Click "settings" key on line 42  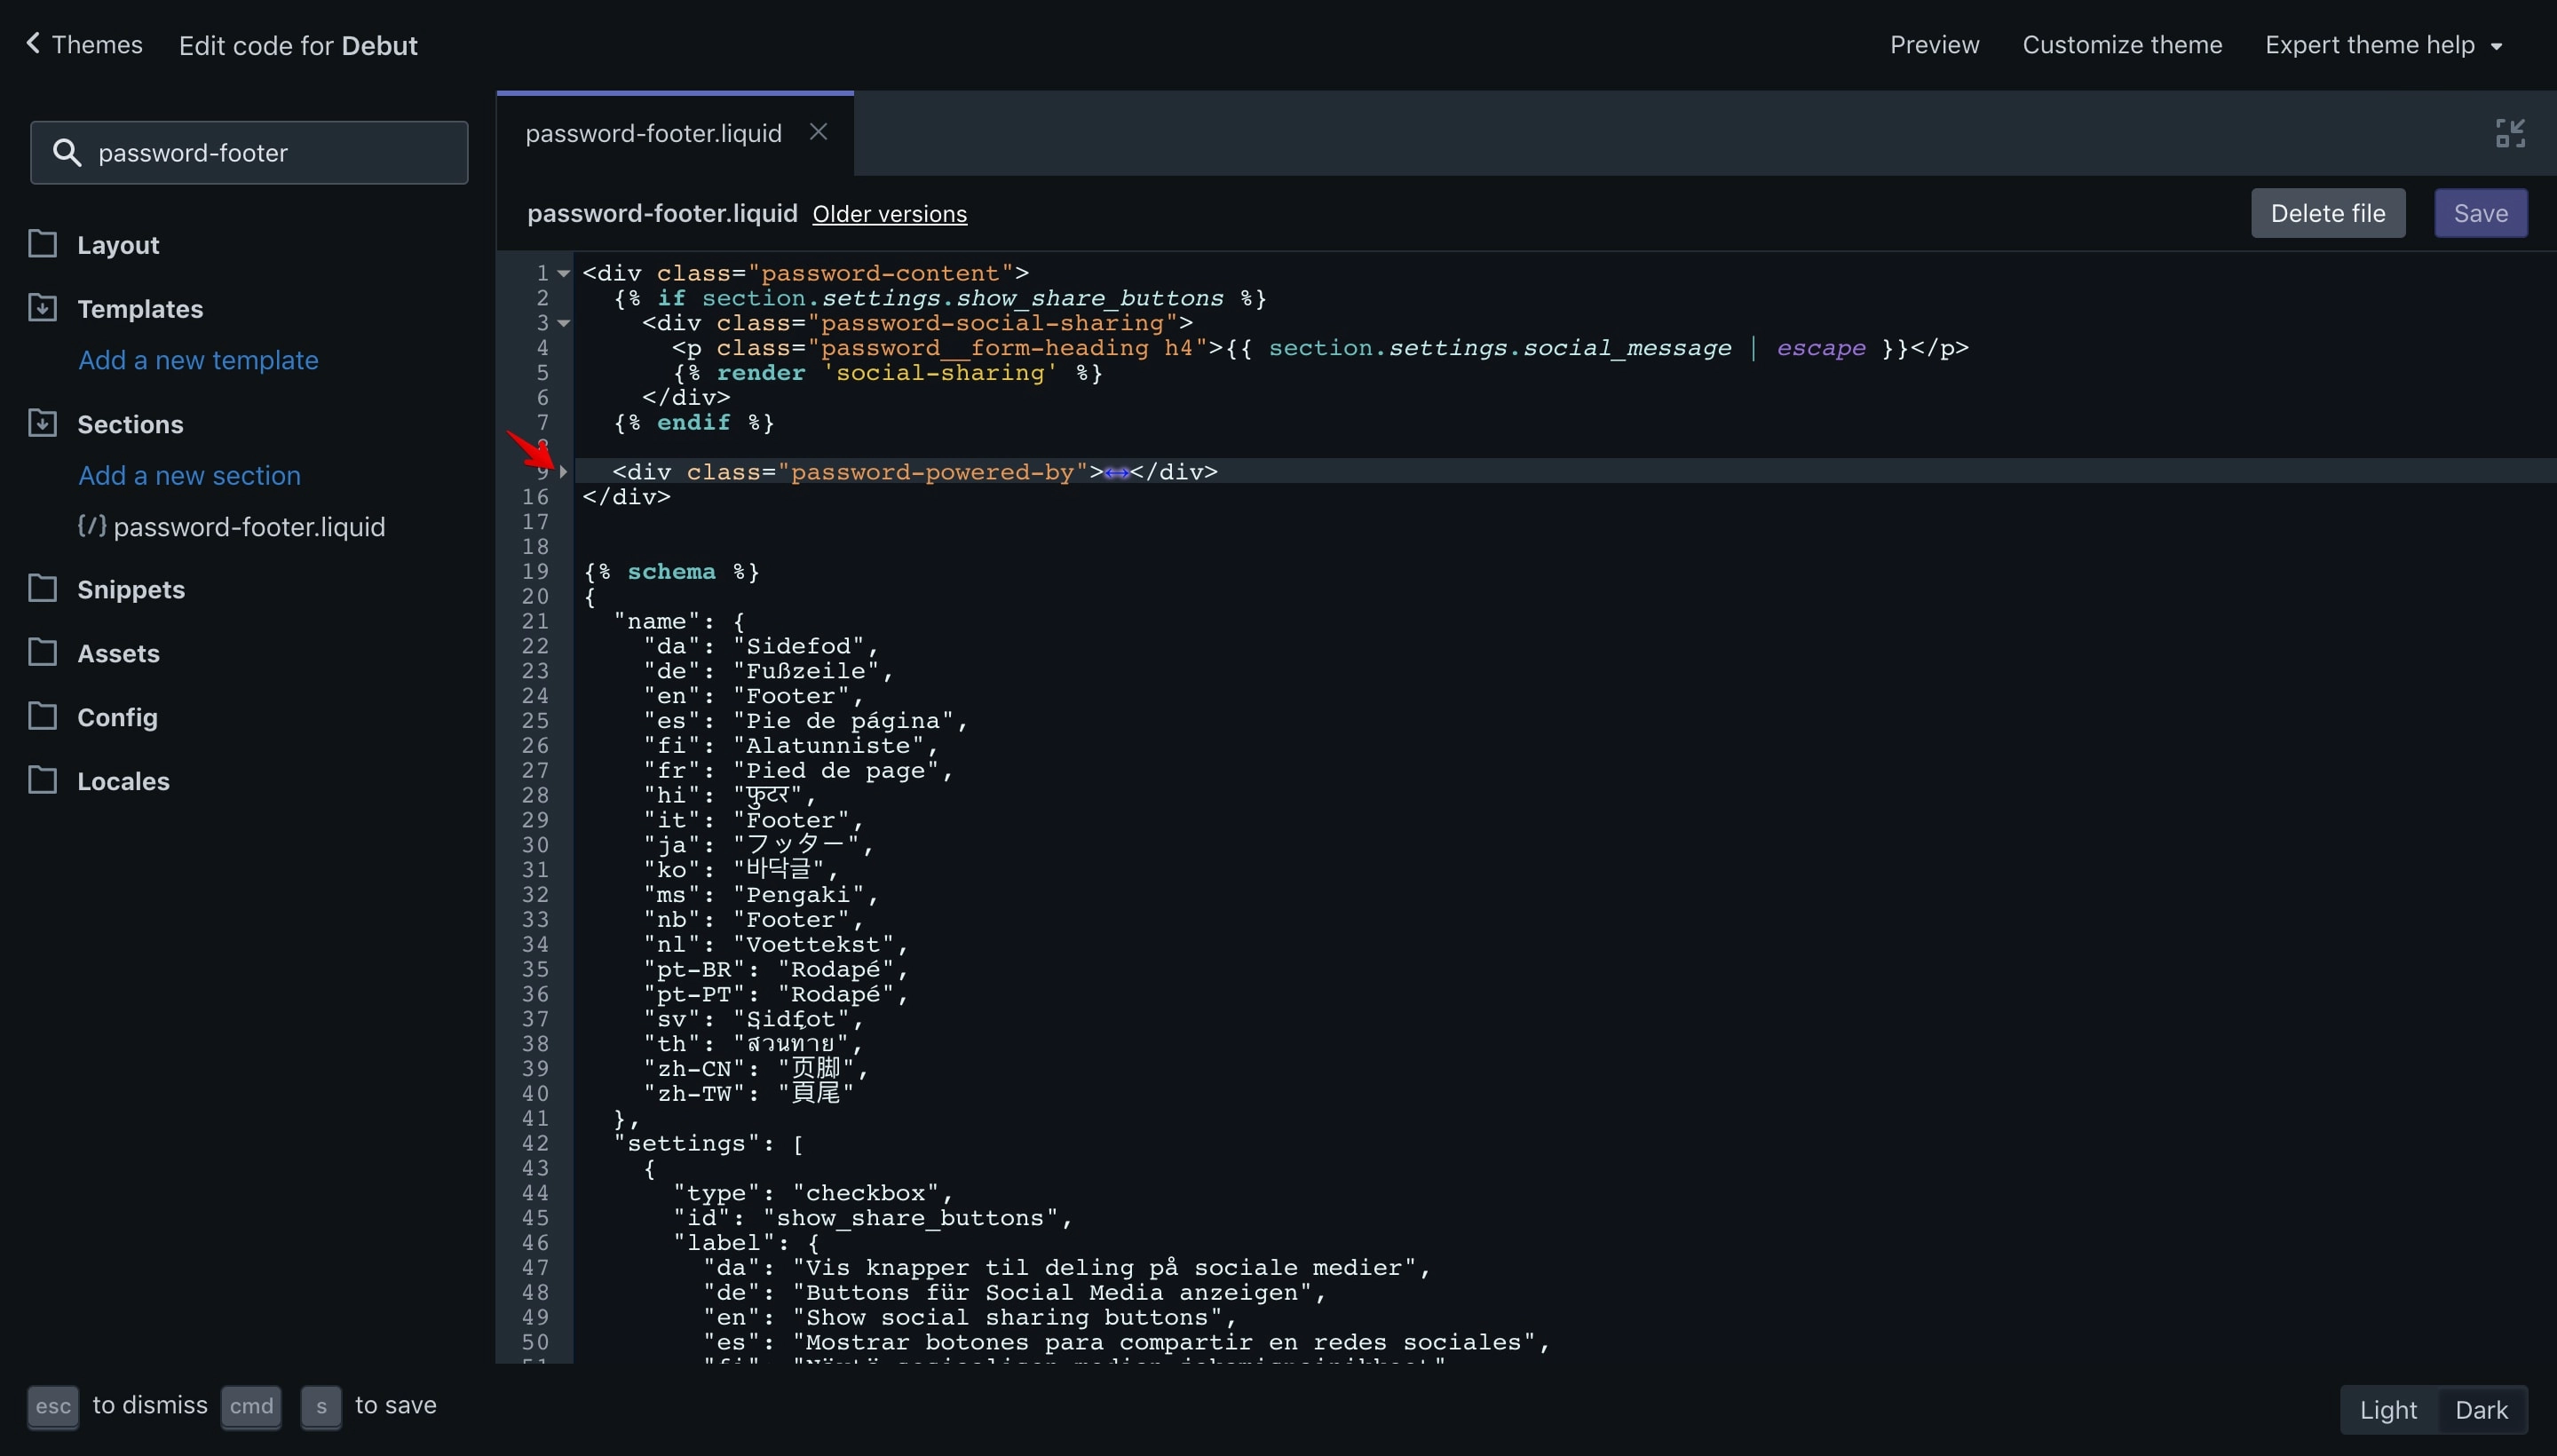click(x=686, y=1143)
